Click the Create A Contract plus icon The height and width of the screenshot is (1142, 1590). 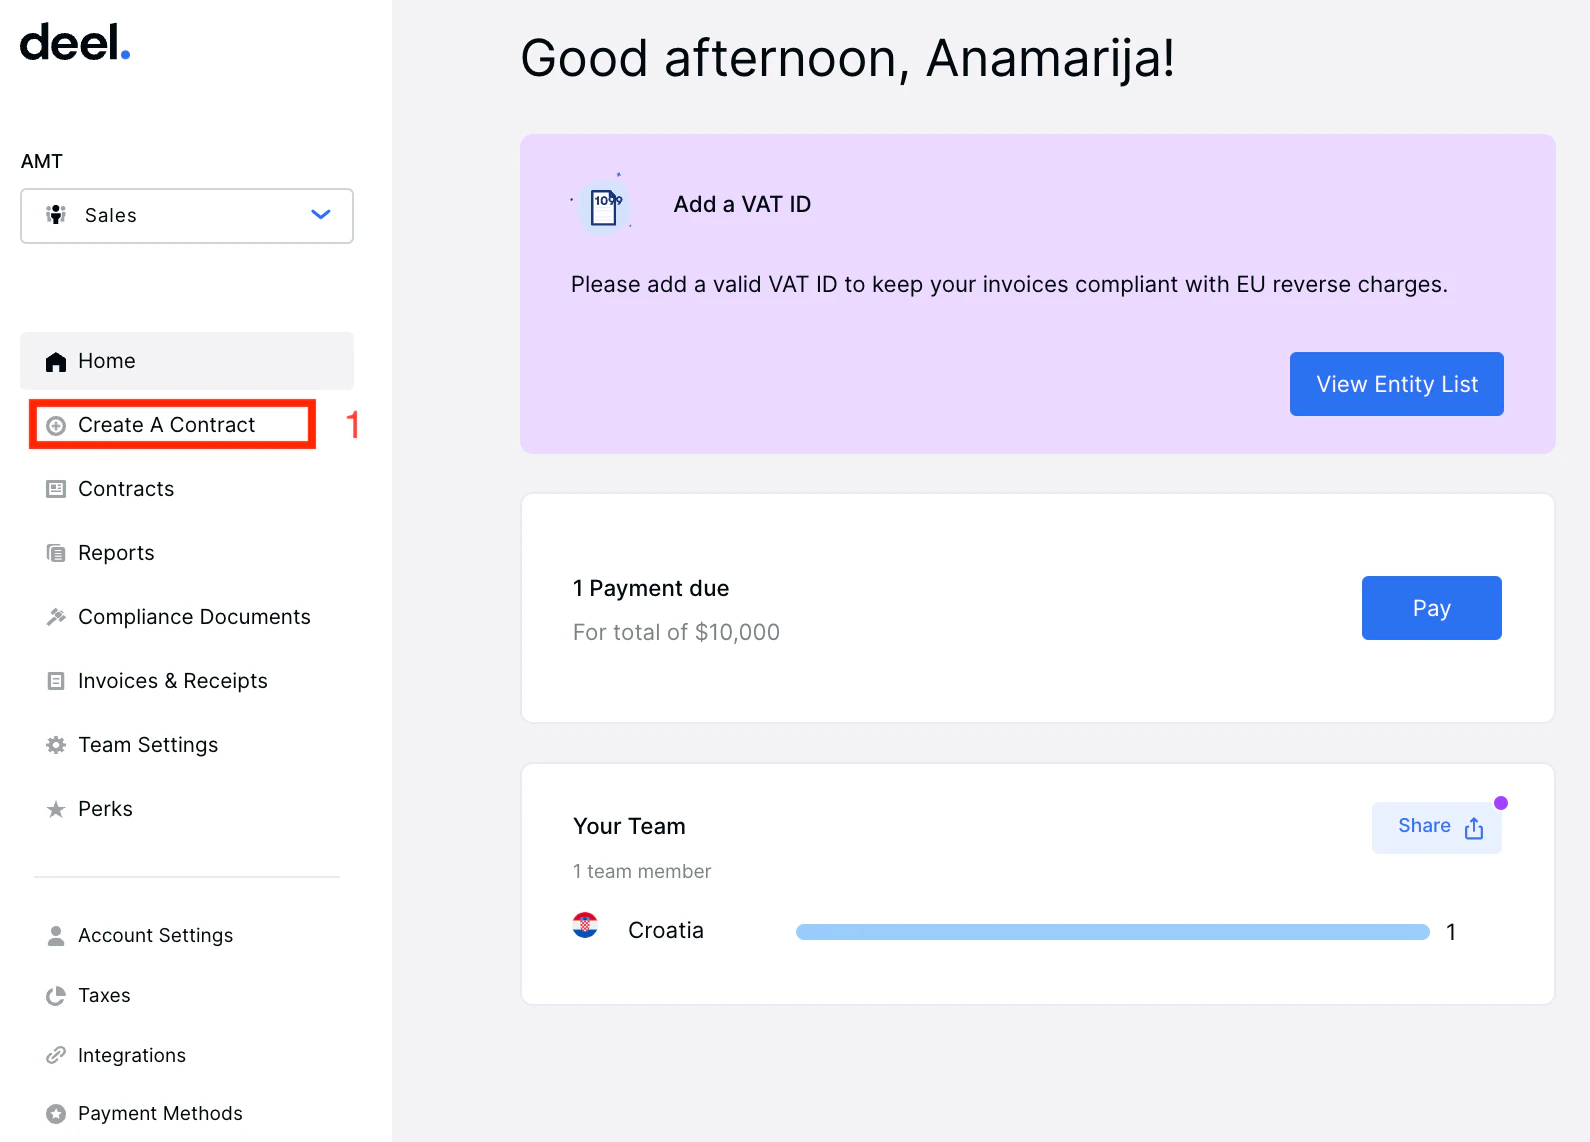[56, 426]
